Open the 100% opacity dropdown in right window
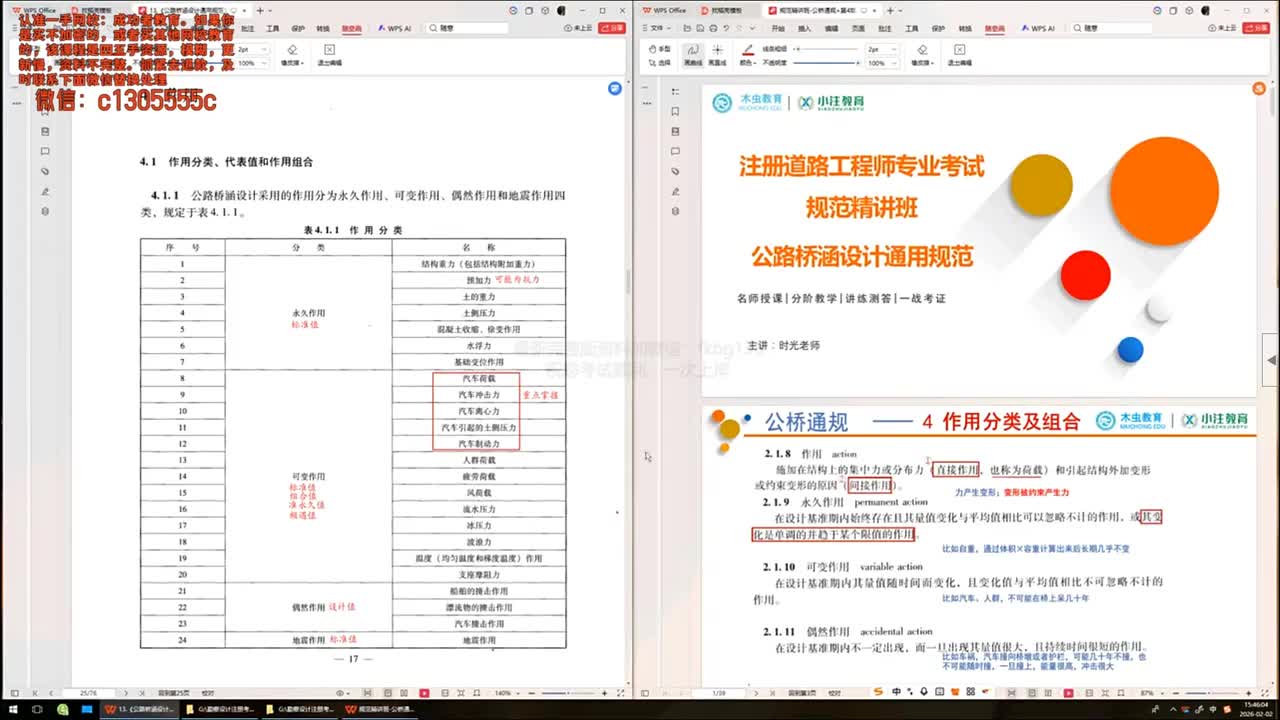The height and width of the screenshot is (720, 1280). click(x=881, y=63)
